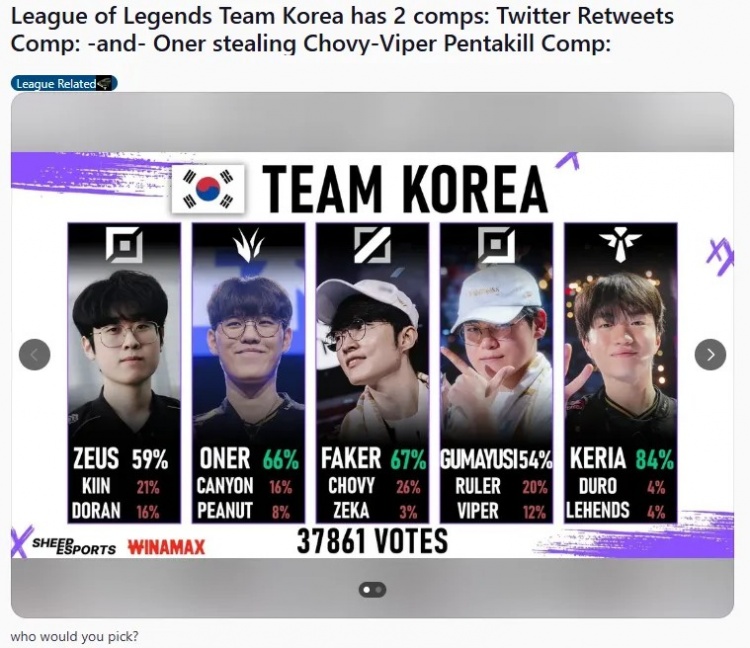750x648 pixels.
Task: Click the 37861 VOTES text
Action: tap(372, 541)
